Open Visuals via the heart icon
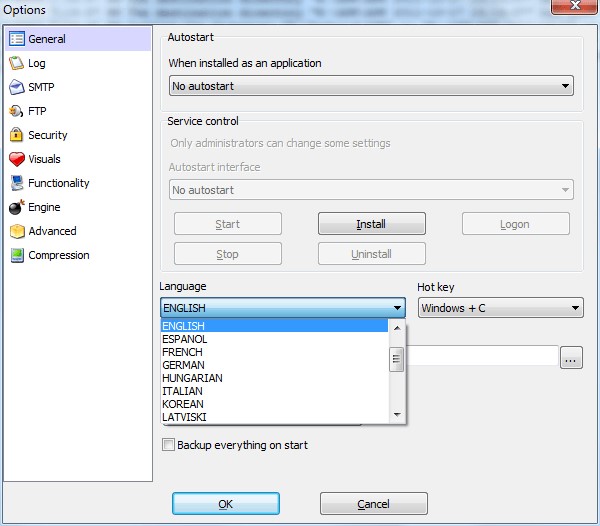This screenshot has width=600, height=526. coord(16,159)
